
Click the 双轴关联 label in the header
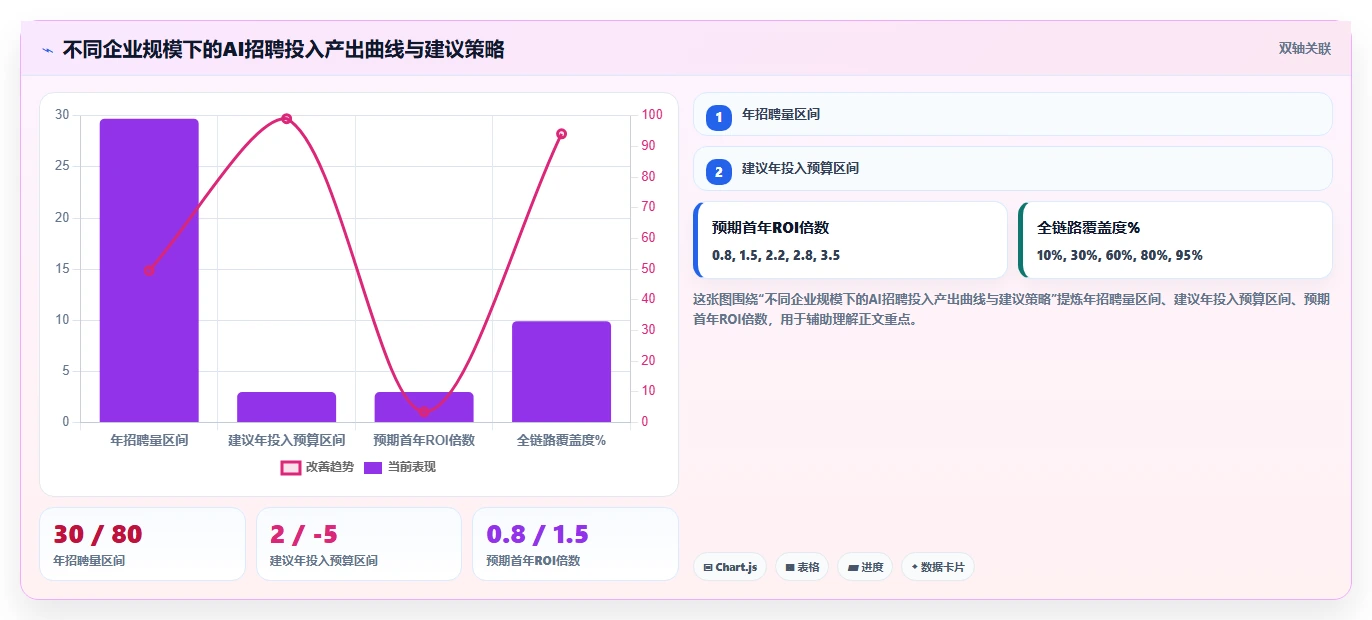click(1305, 48)
